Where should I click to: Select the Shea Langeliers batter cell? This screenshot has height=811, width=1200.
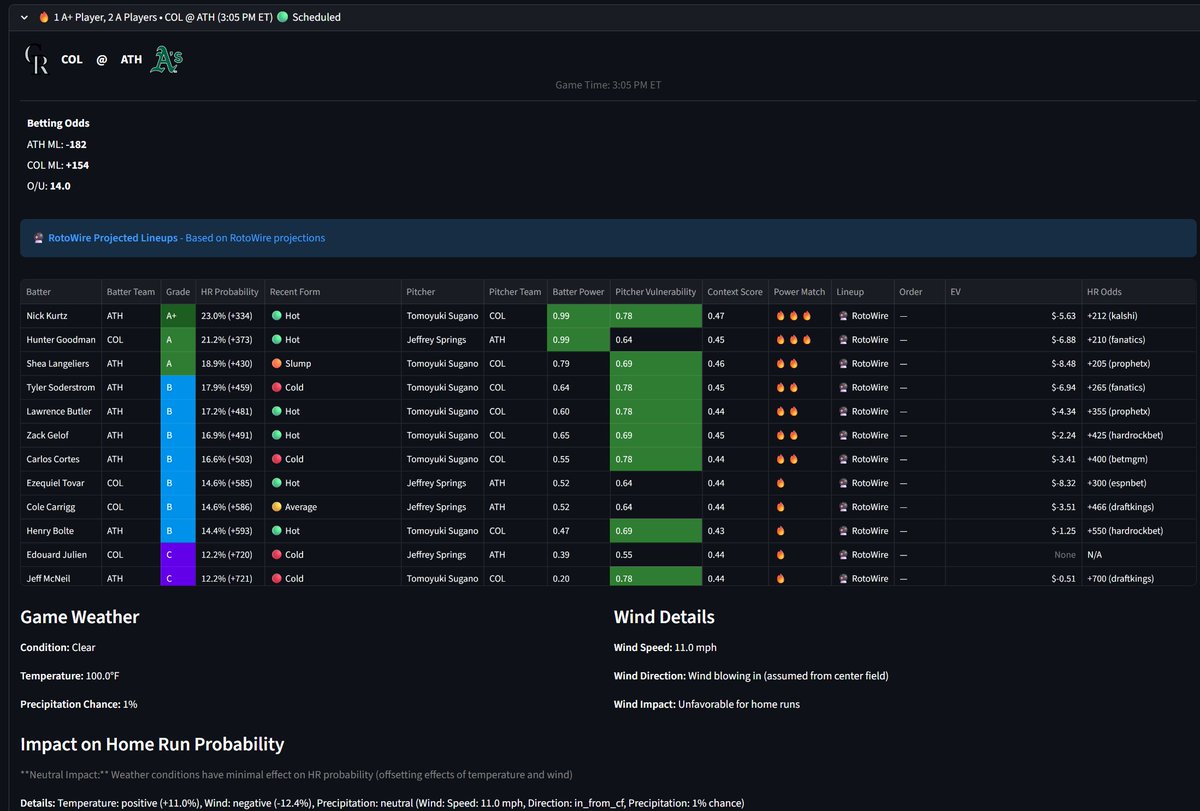[61, 363]
